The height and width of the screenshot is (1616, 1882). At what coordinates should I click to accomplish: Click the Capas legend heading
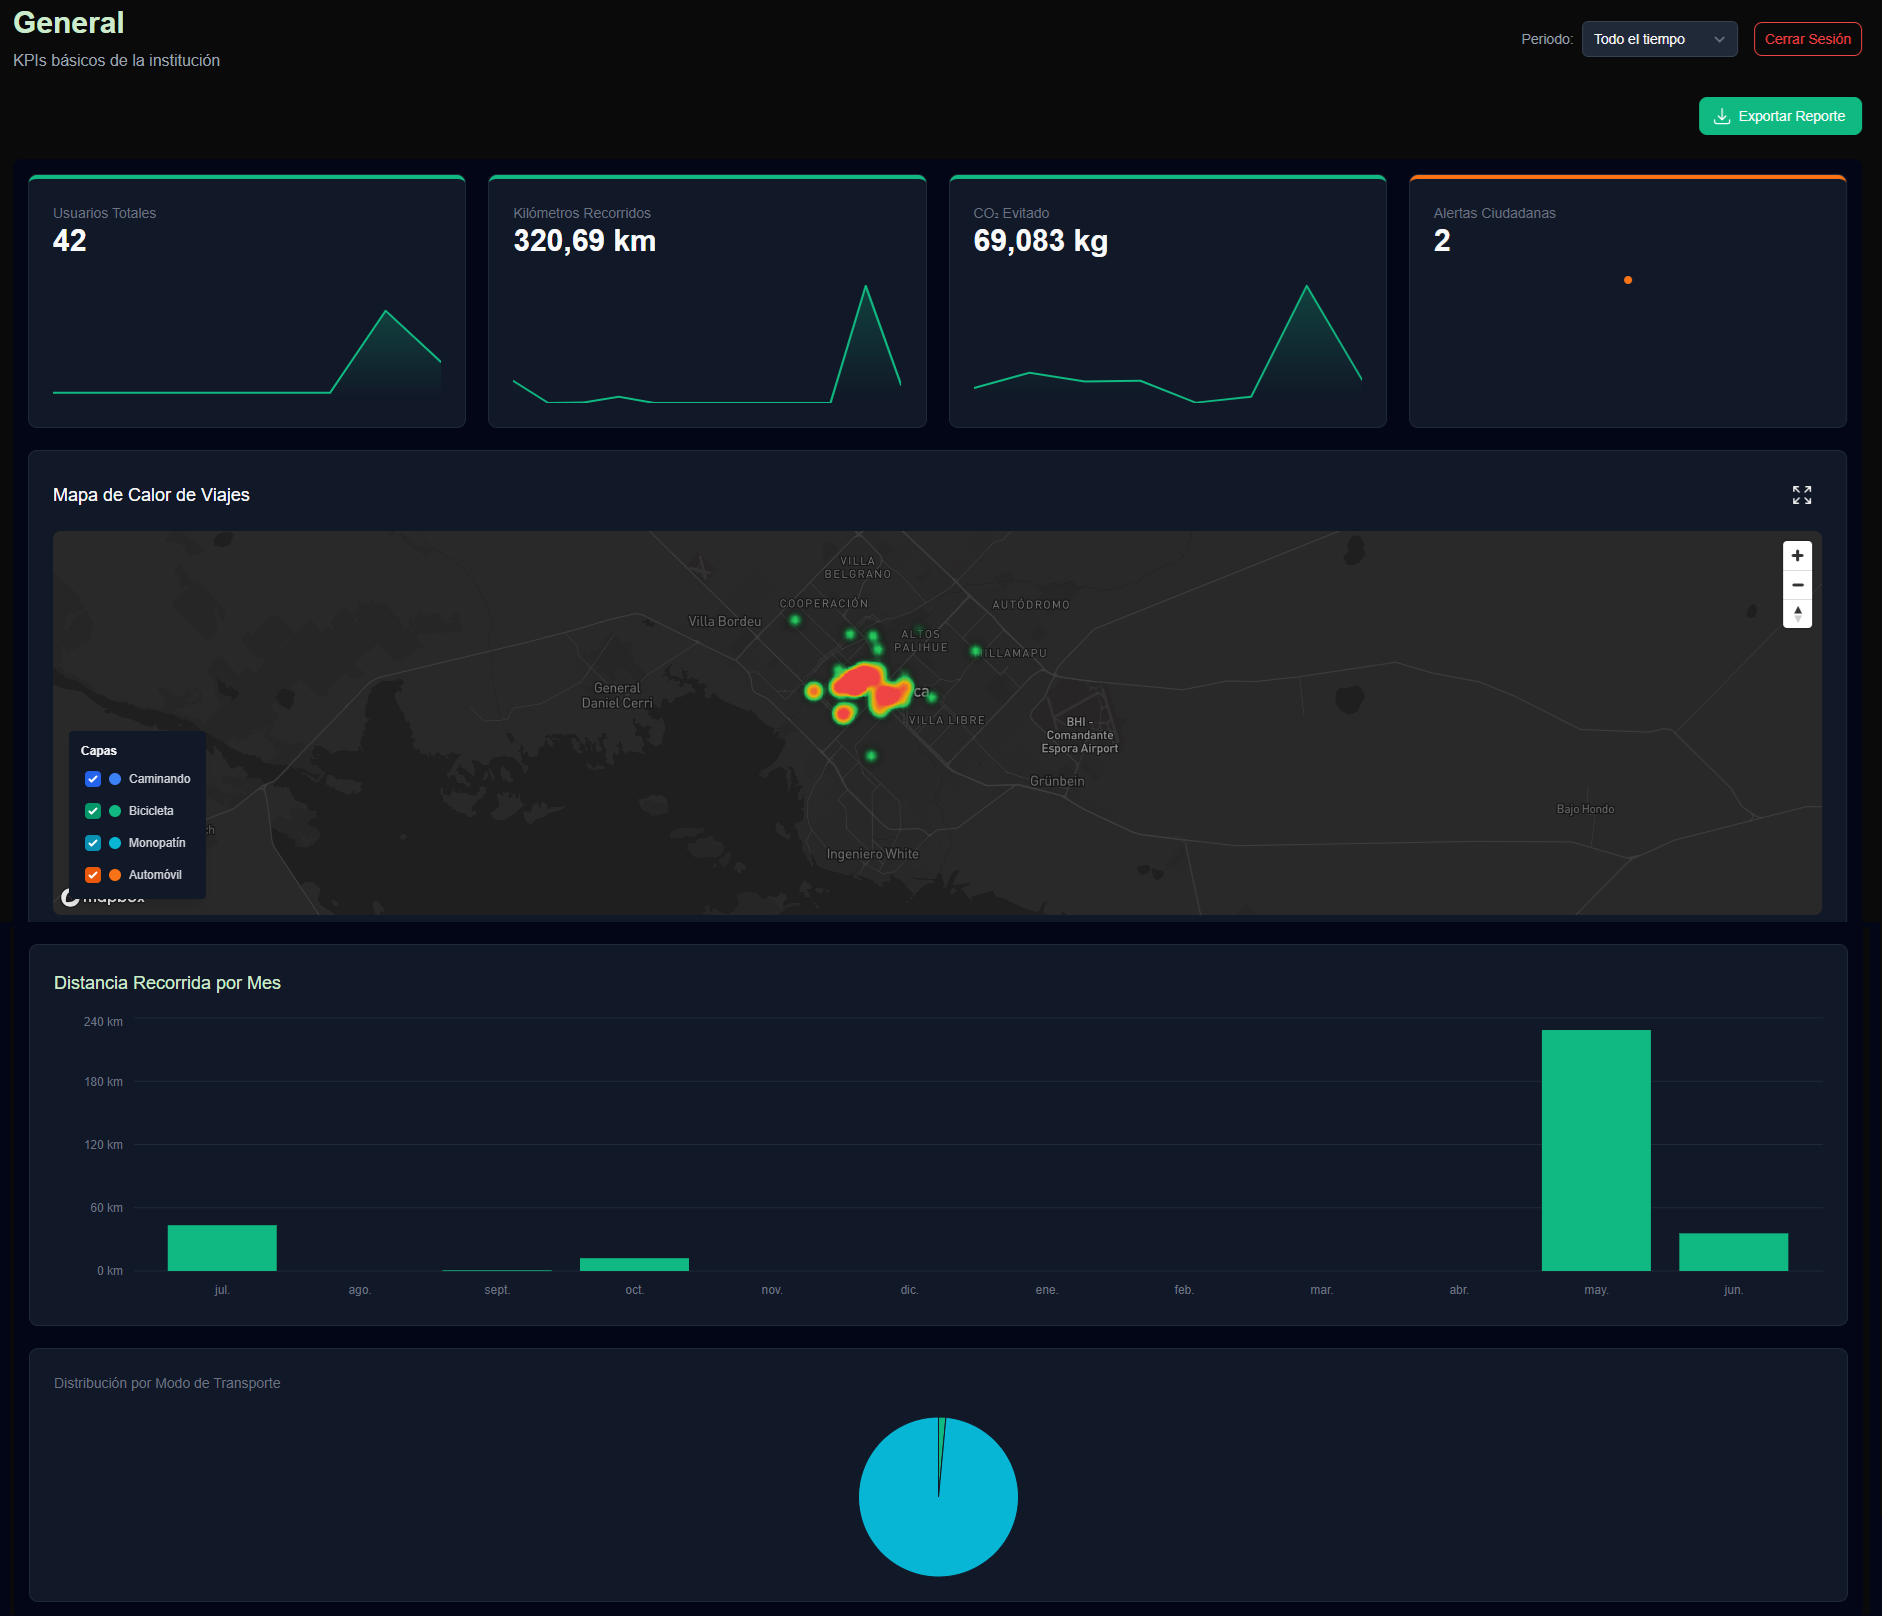[x=99, y=751]
